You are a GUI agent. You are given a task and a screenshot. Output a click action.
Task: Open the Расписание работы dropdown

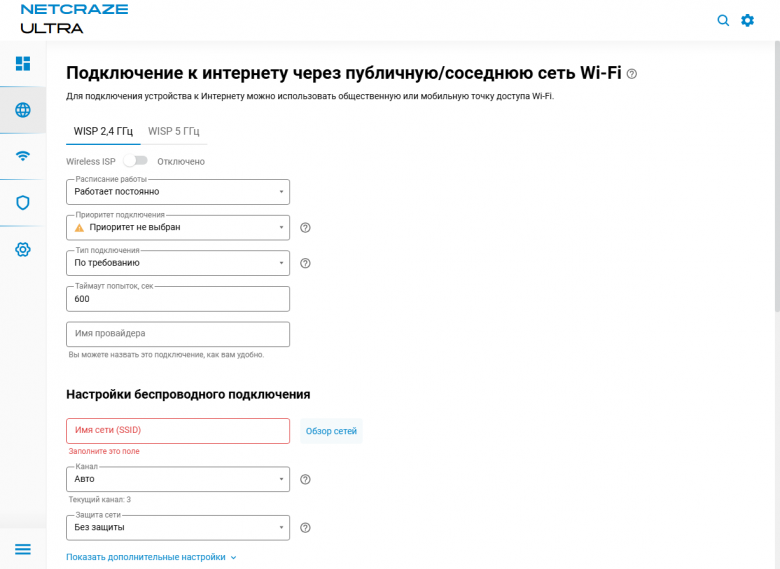(178, 192)
